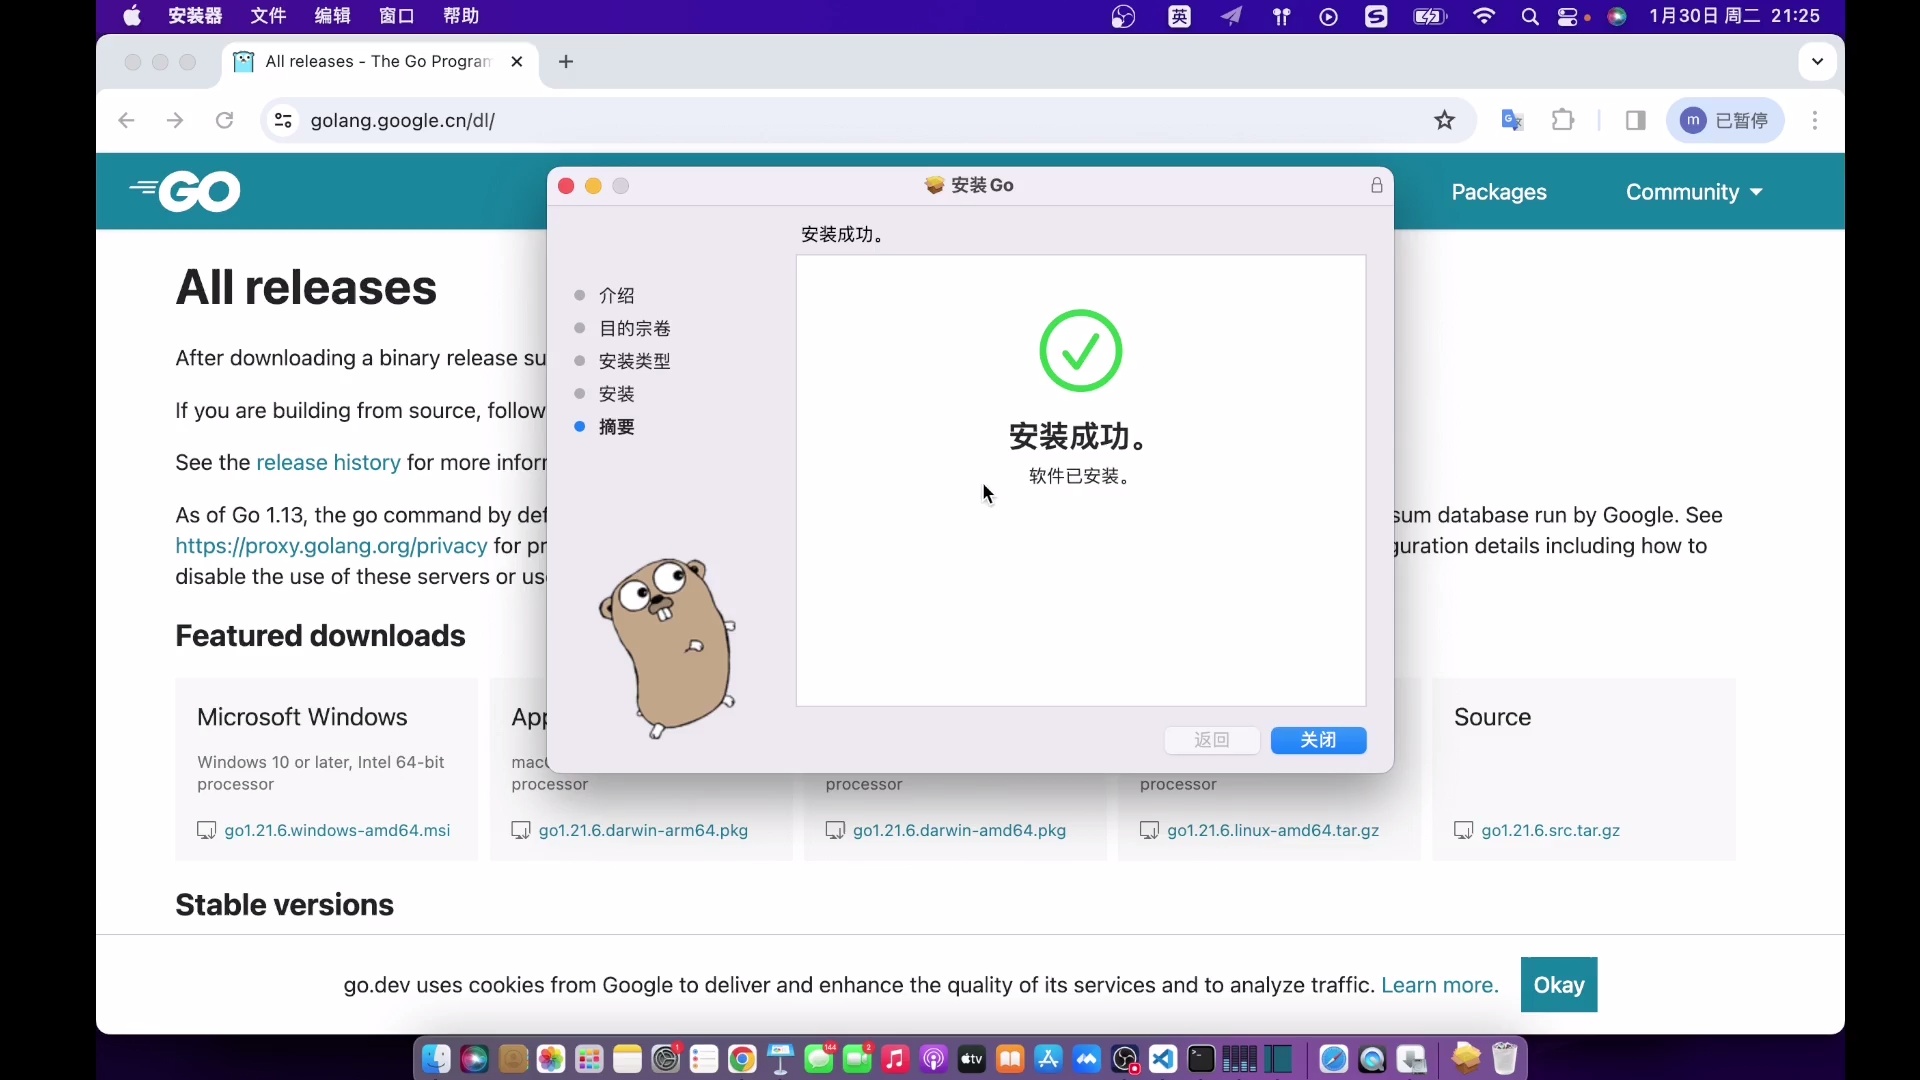
Task: Open the side panel icon in Chrome toolbar
Action: [x=1636, y=120]
